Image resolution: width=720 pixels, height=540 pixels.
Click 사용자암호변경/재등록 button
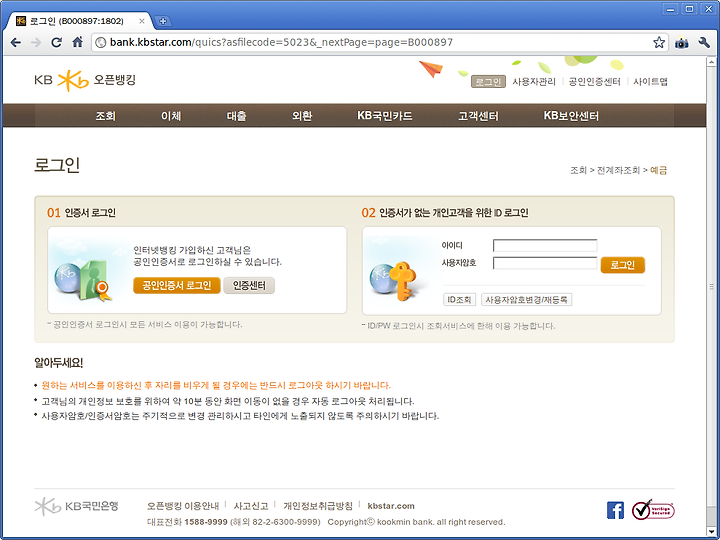[x=526, y=300]
